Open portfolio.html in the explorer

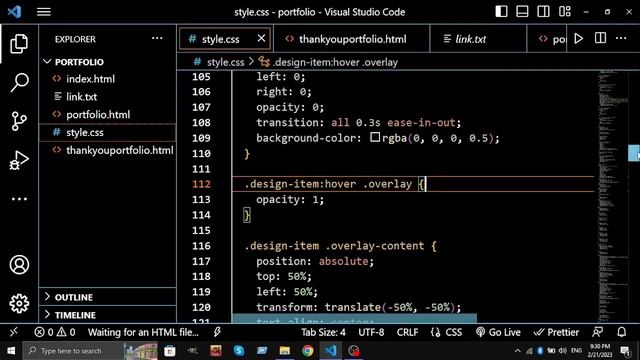tap(108, 115)
